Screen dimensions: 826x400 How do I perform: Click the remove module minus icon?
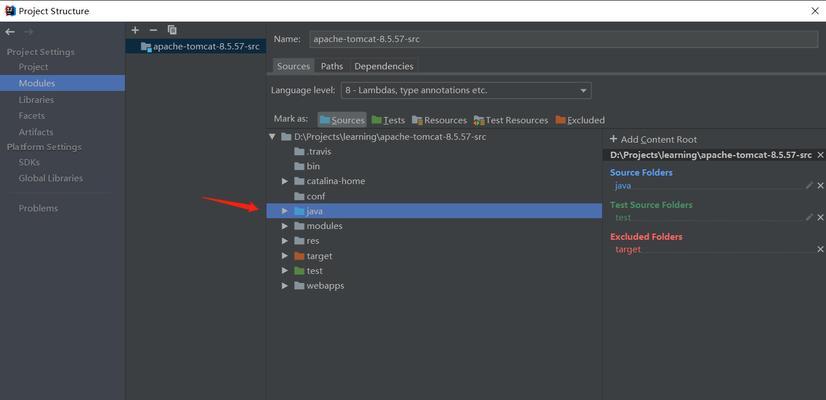tap(153, 30)
